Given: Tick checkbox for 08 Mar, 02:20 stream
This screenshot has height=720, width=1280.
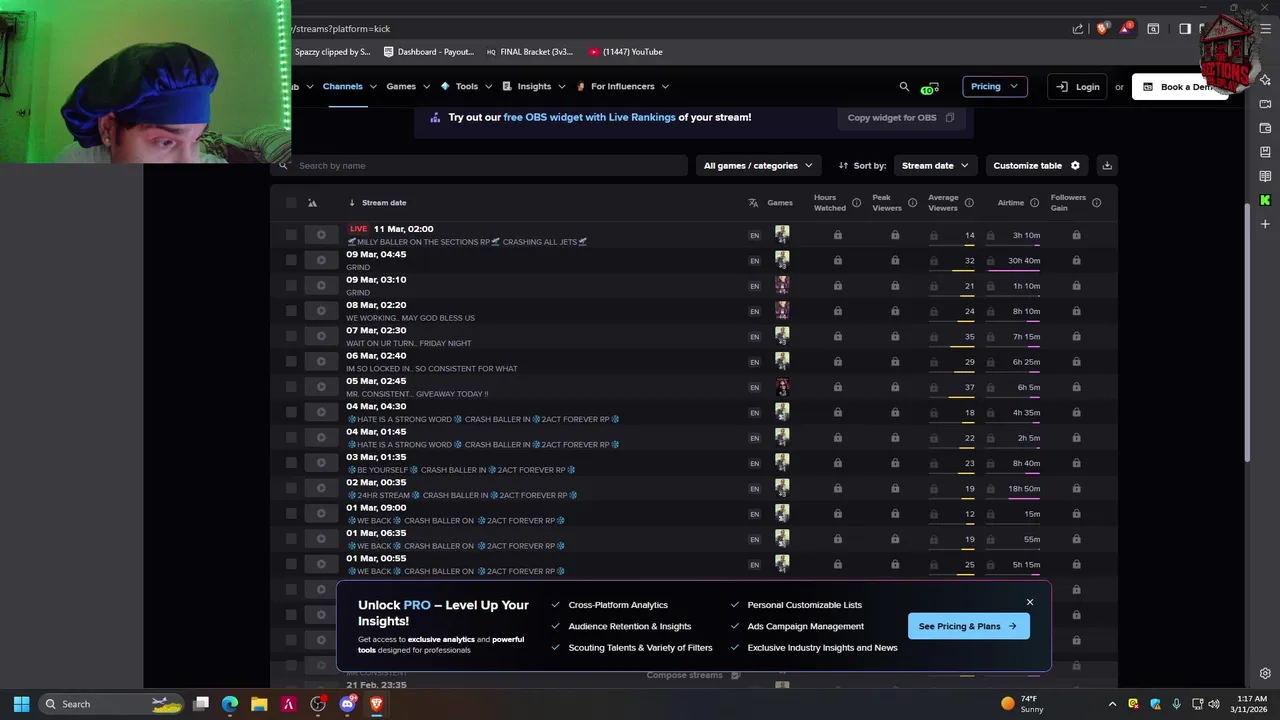Looking at the screenshot, I should point(291,311).
